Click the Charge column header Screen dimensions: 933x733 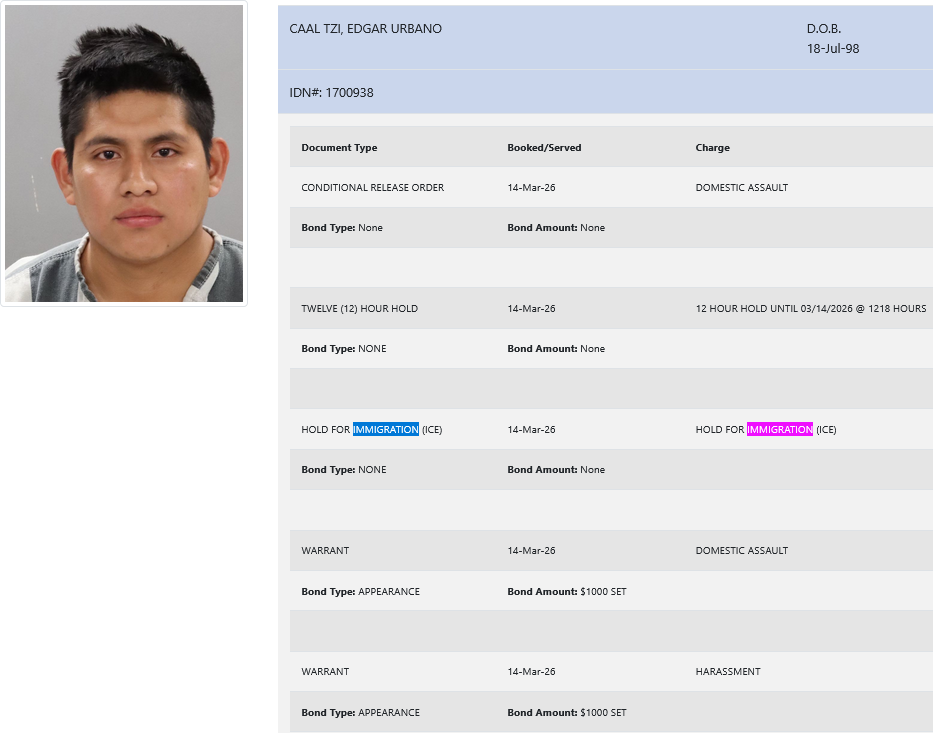712,148
